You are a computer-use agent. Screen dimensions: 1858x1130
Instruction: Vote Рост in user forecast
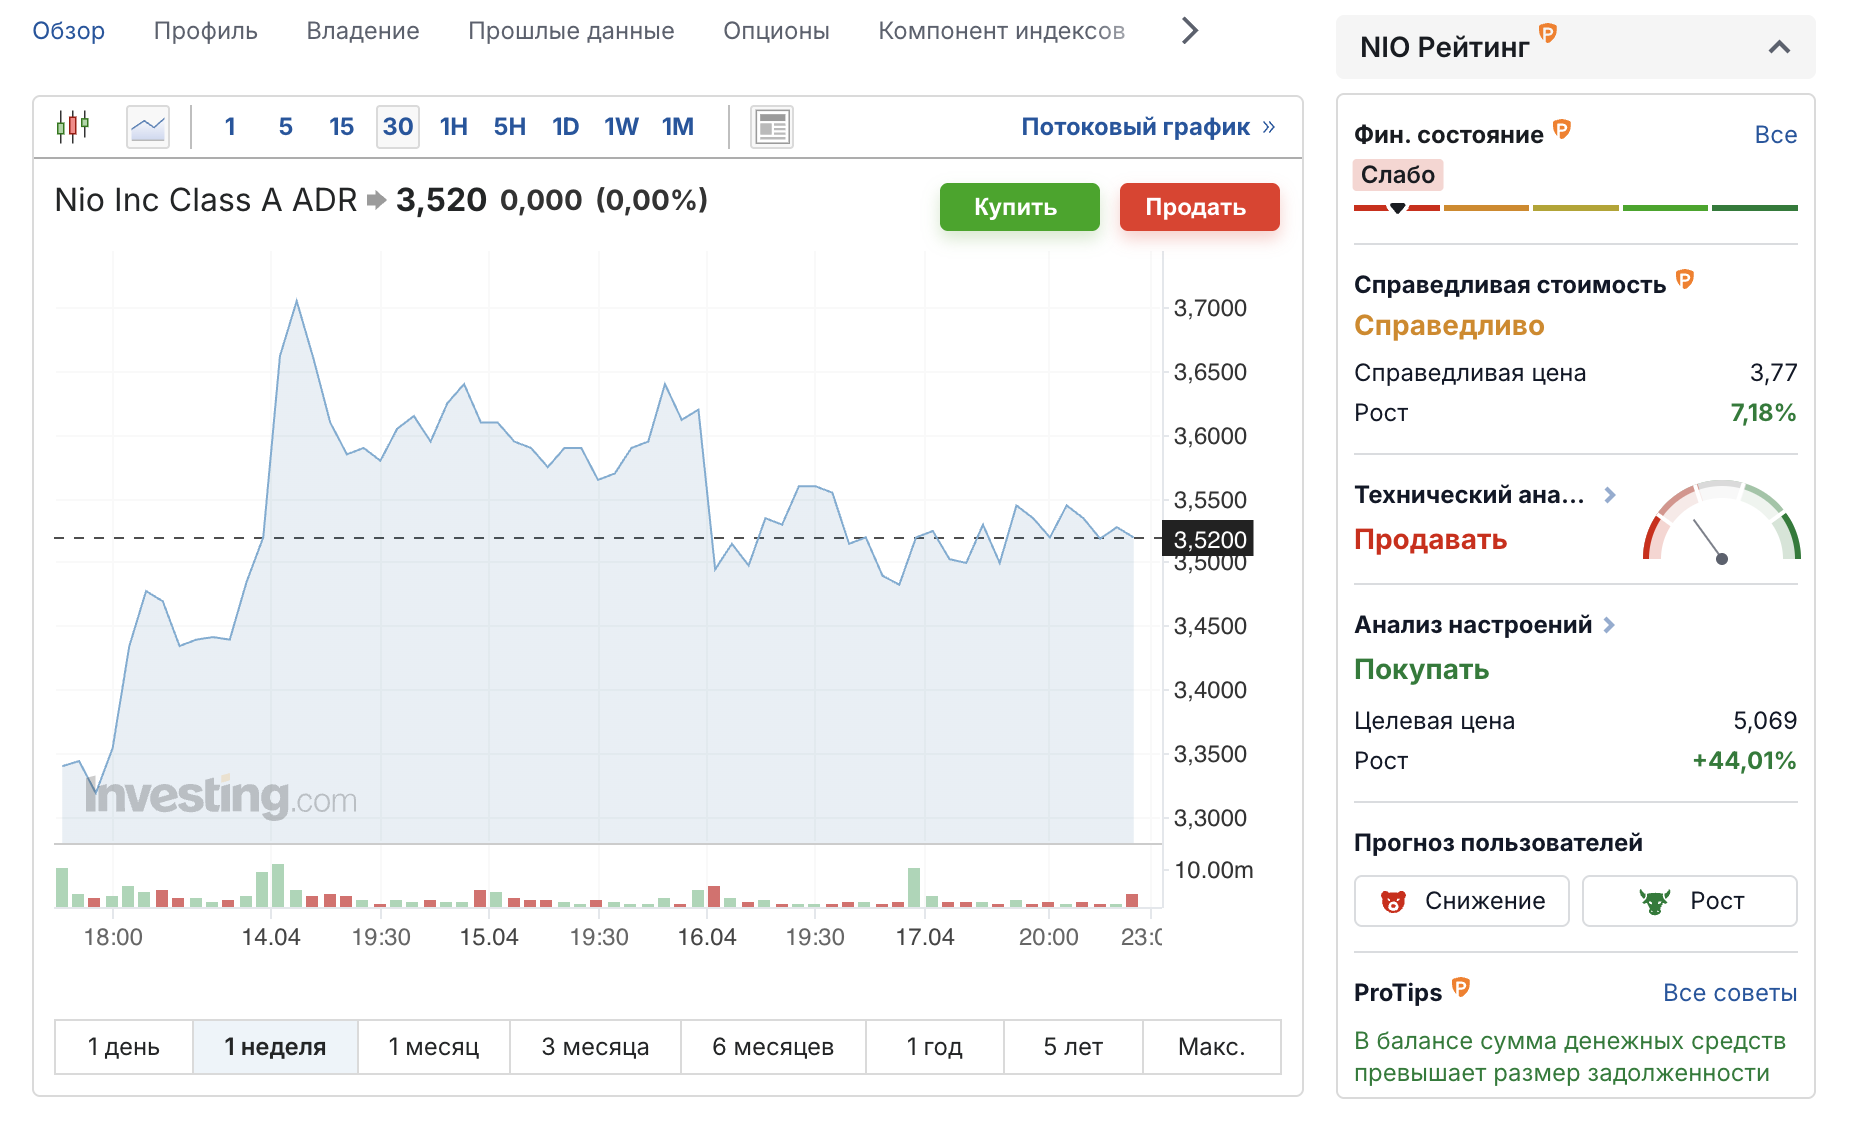[x=1689, y=901]
